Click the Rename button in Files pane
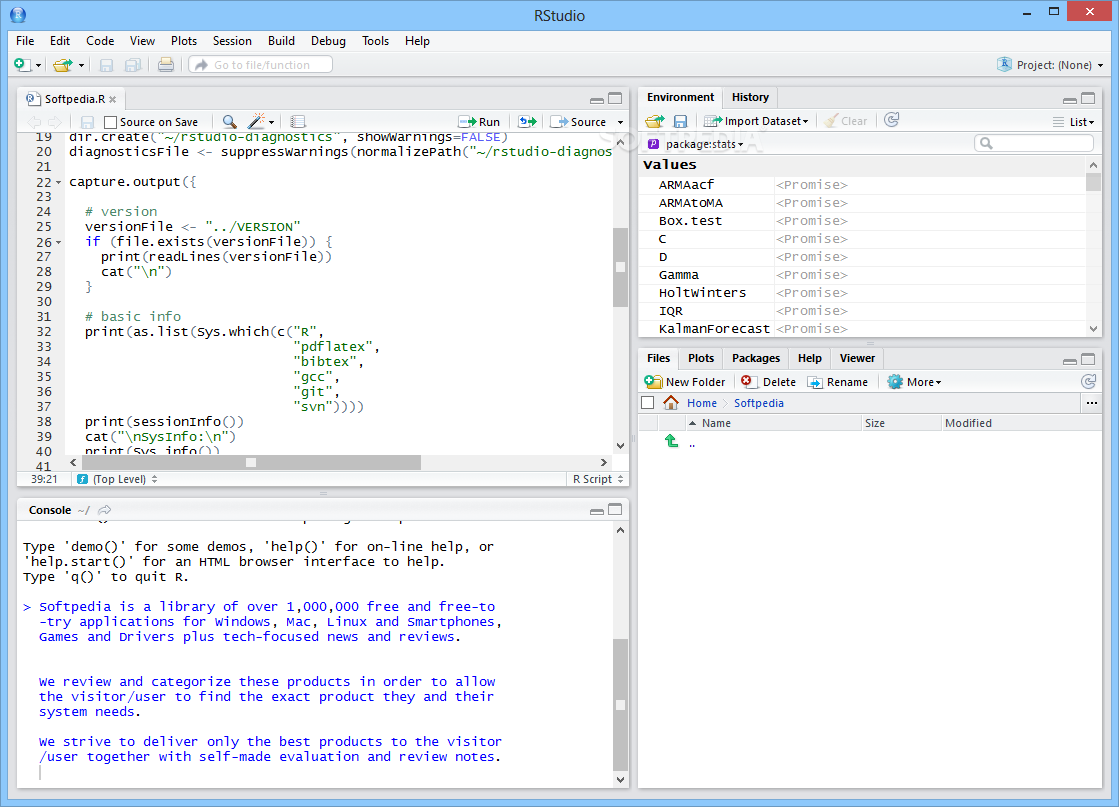1119x807 pixels. pos(838,382)
